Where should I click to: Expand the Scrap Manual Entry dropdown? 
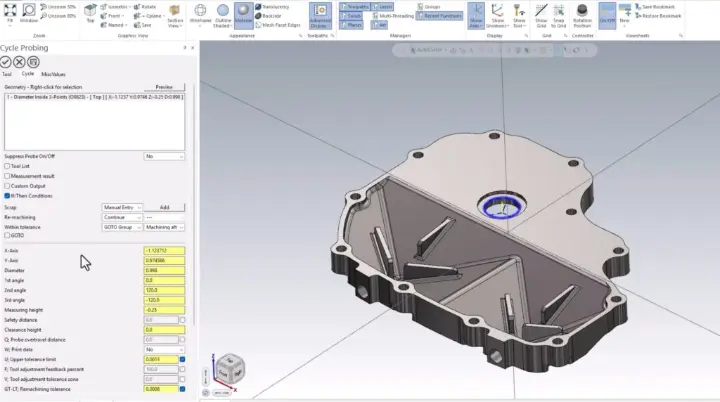[122, 207]
